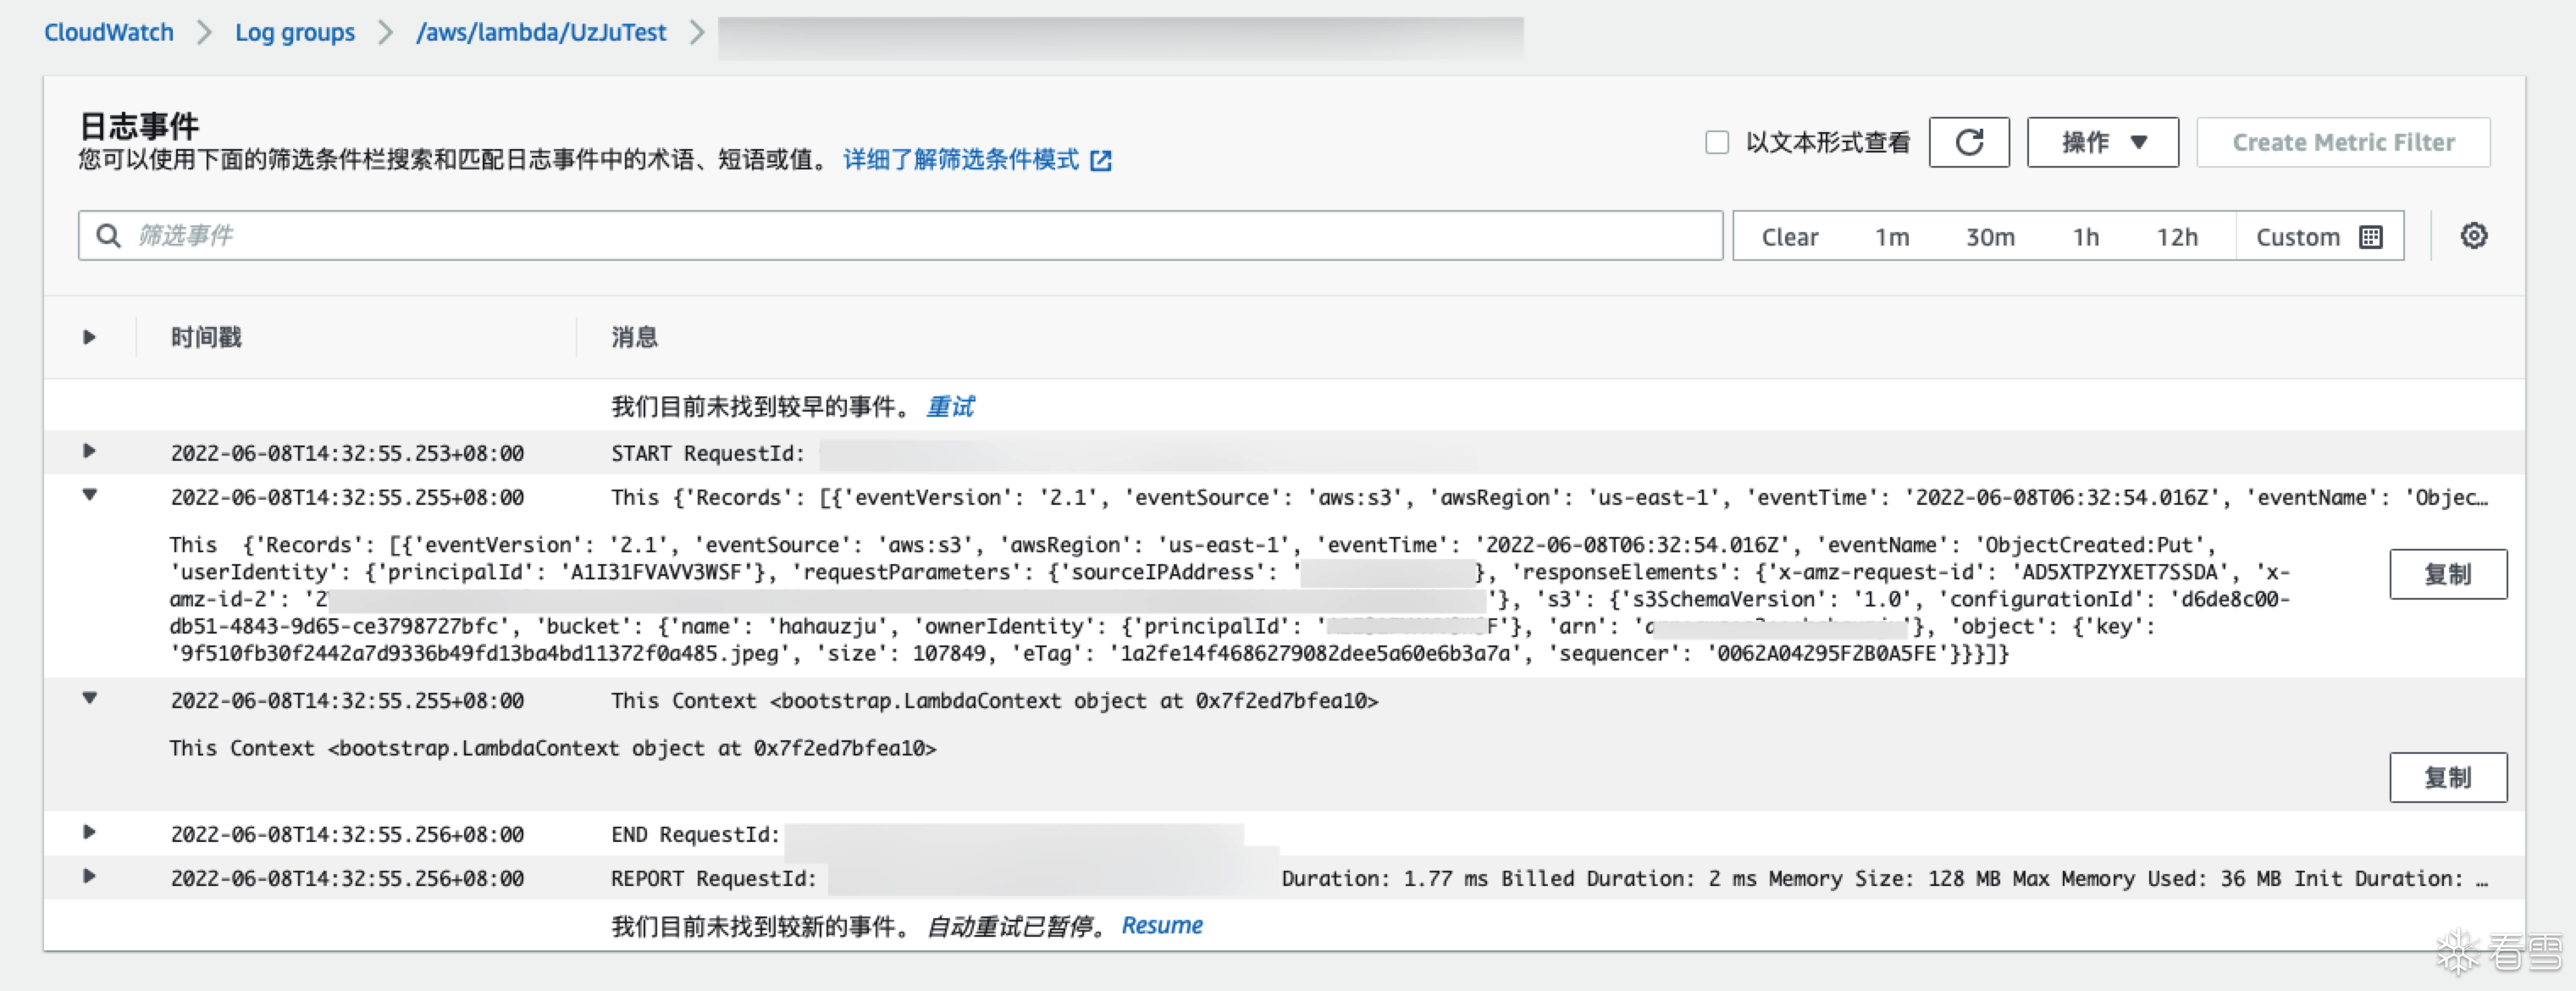Focus the 筛选事件 filter input field
Screen dimensions: 2576x991
pos(900,236)
